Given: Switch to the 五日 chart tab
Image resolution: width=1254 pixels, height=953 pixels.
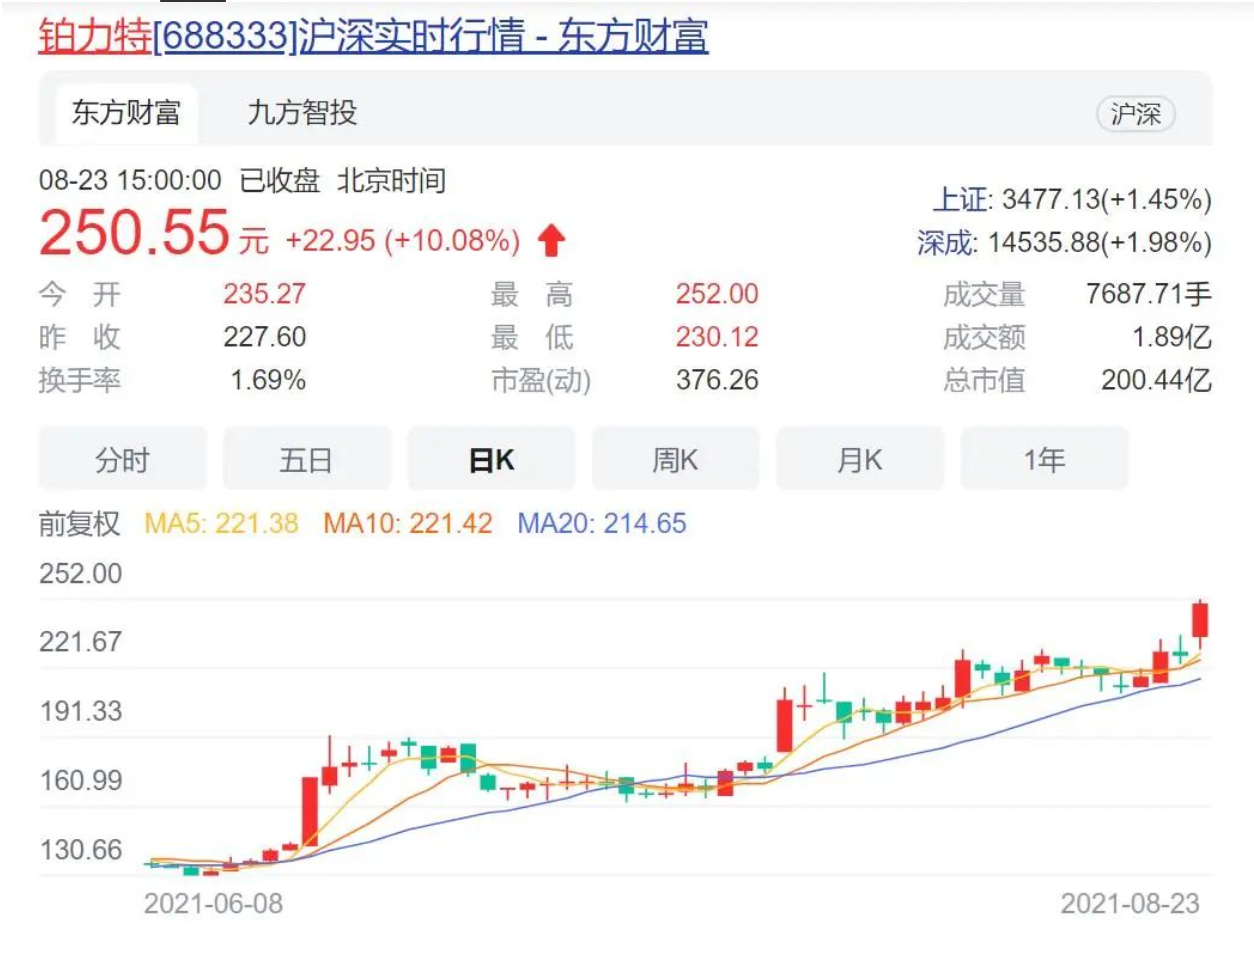Looking at the screenshot, I should (x=306, y=459).
